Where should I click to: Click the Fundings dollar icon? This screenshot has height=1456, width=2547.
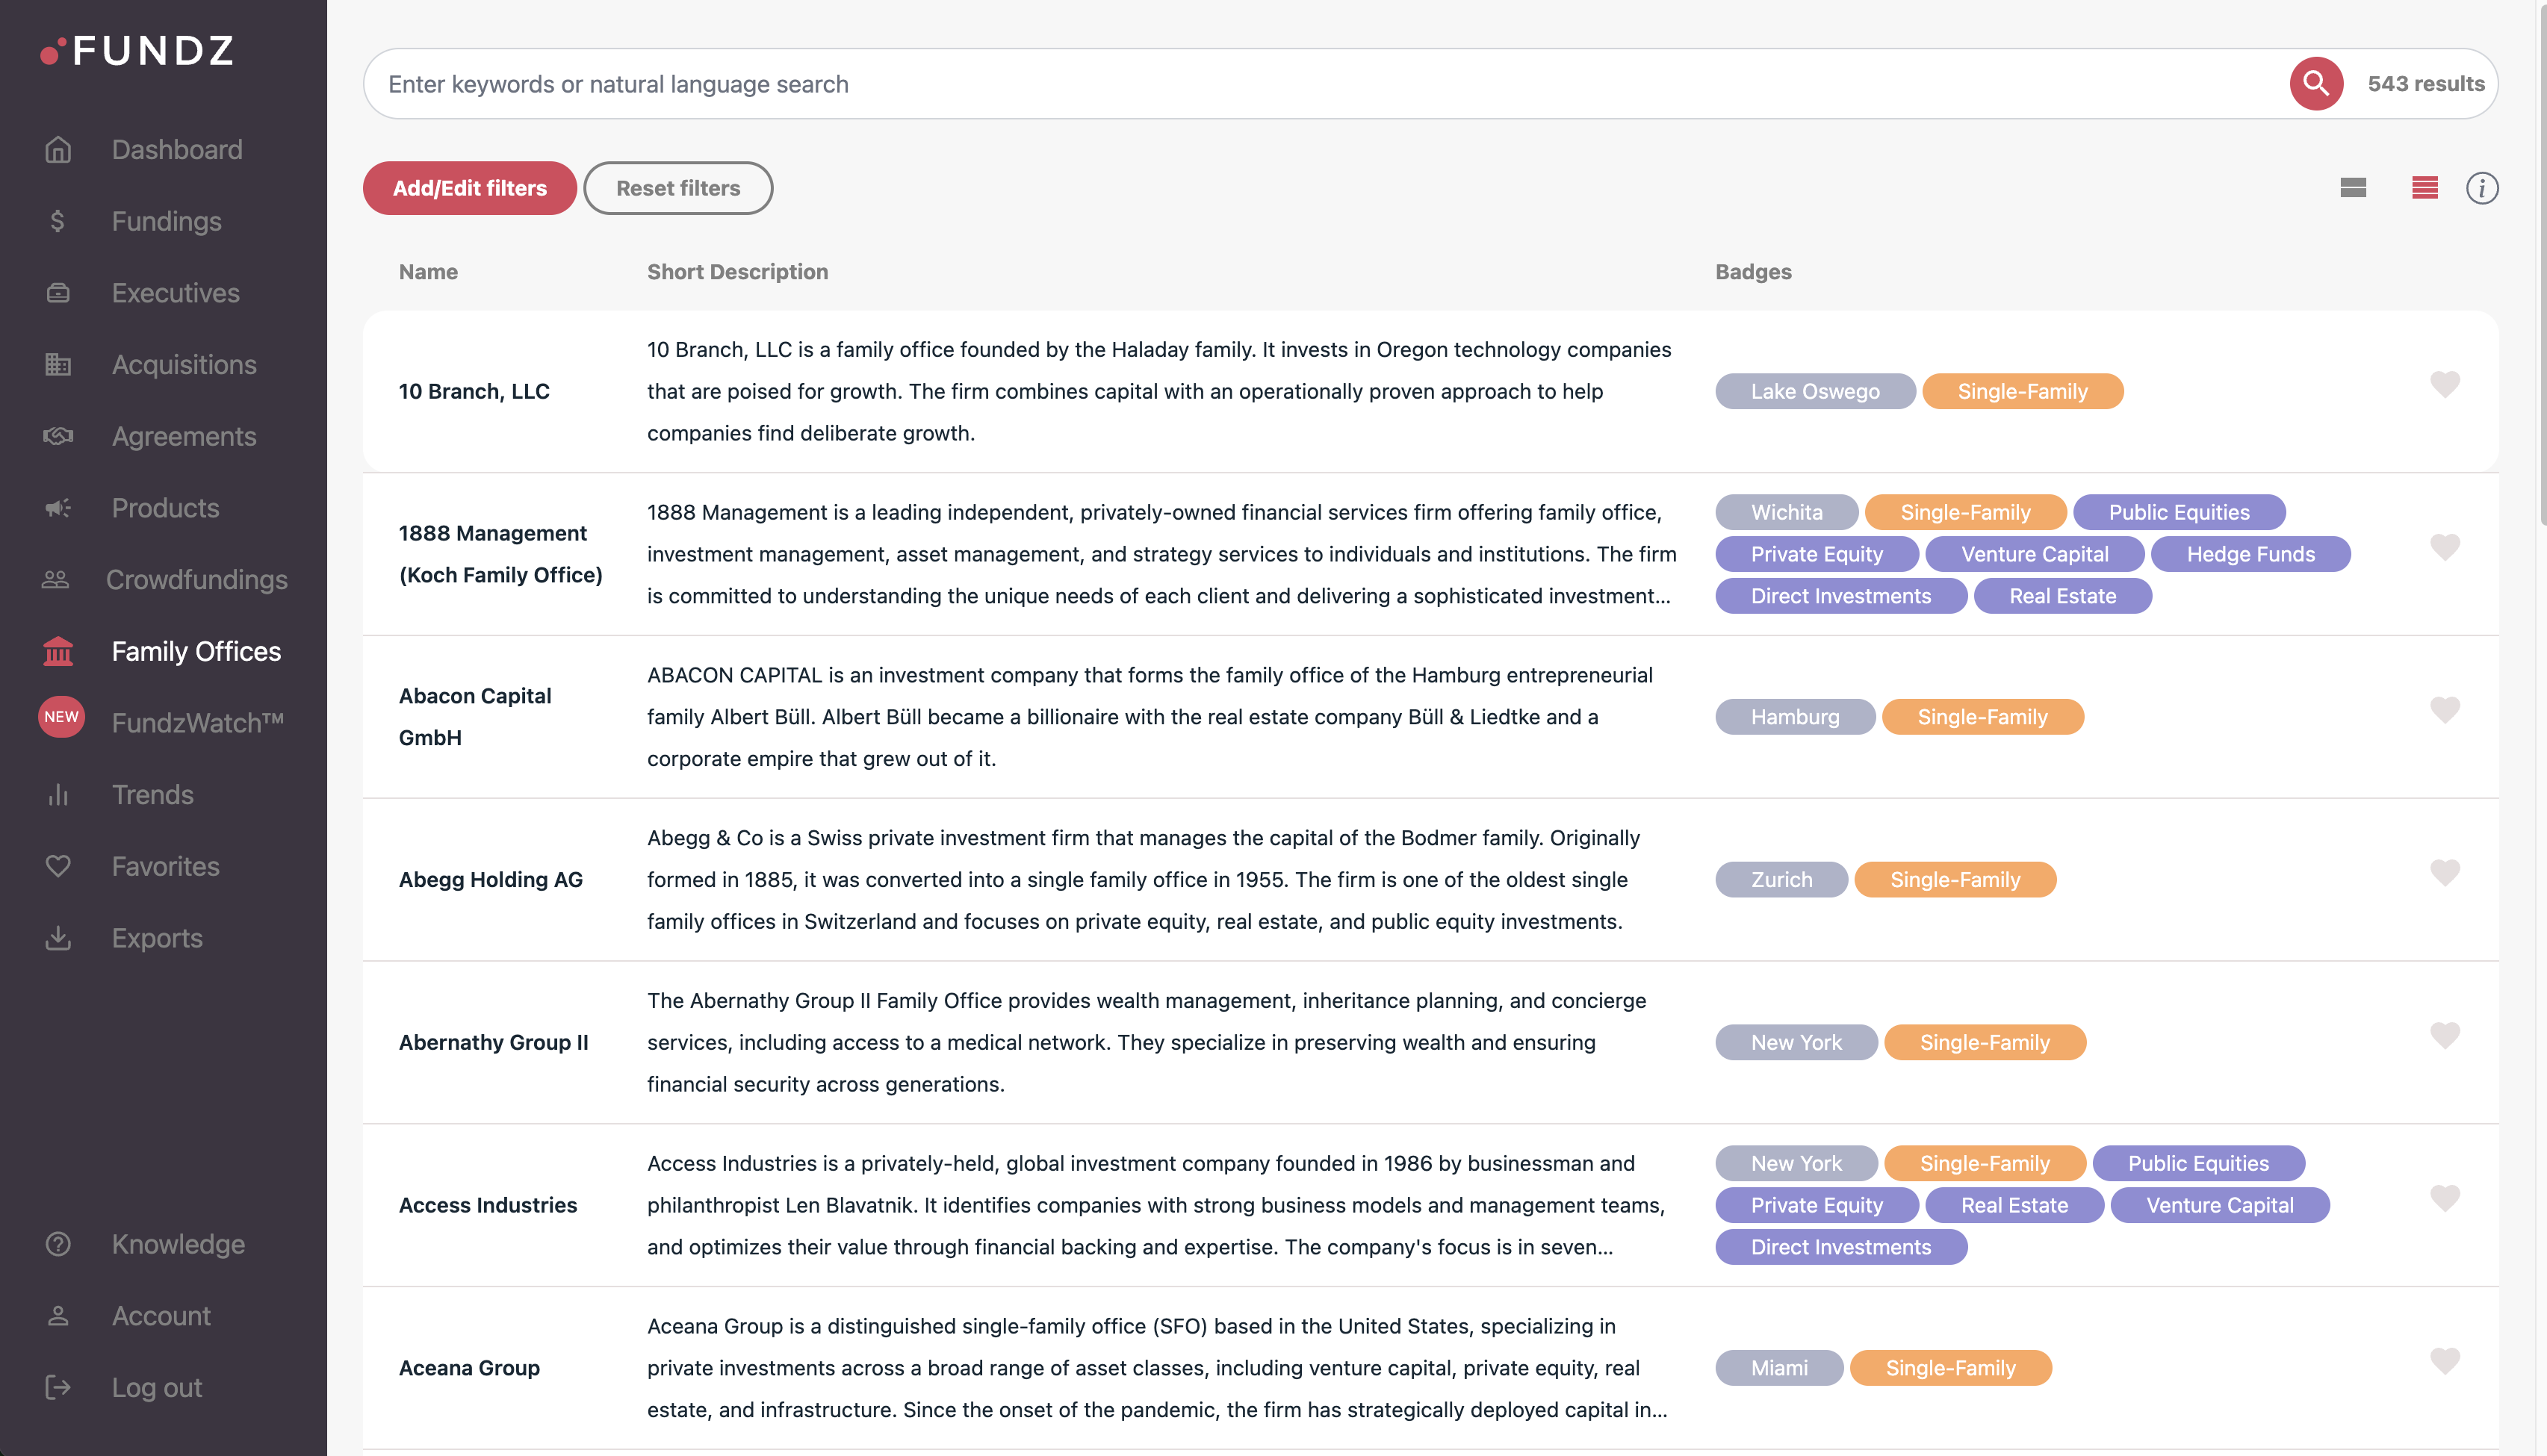coord(58,221)
